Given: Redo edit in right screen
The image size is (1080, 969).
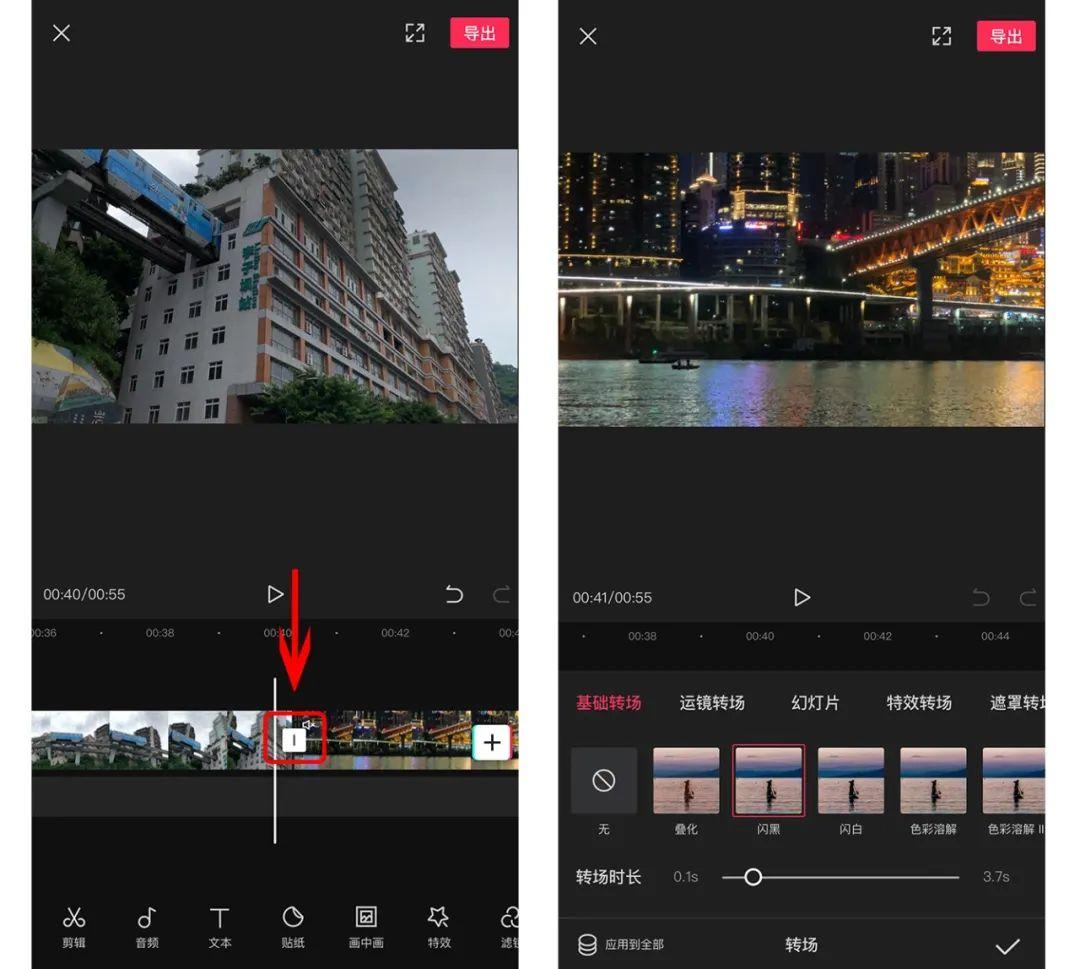Looking at the screenshot, I should coord(1028,597).
